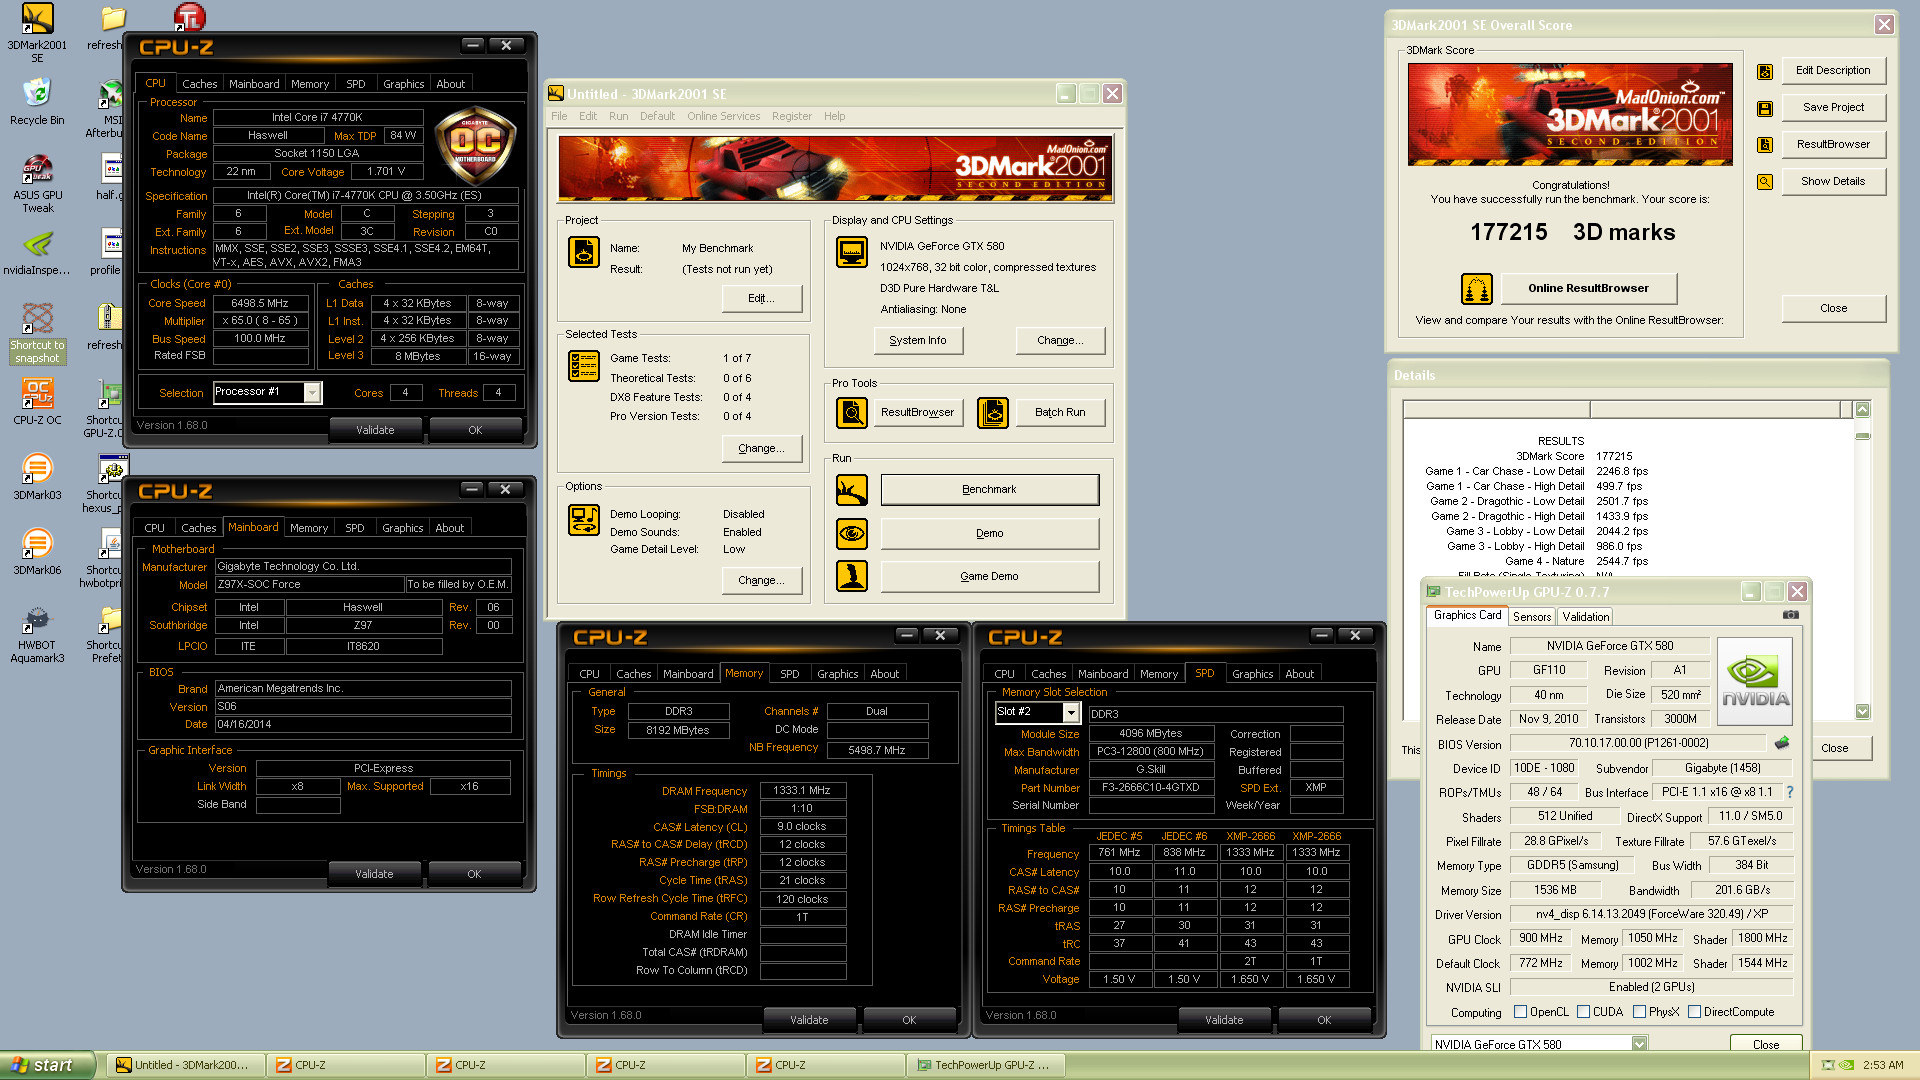The image size is (1920, 1080).
Task: Click the Demo eye icon
Action: 852,533
